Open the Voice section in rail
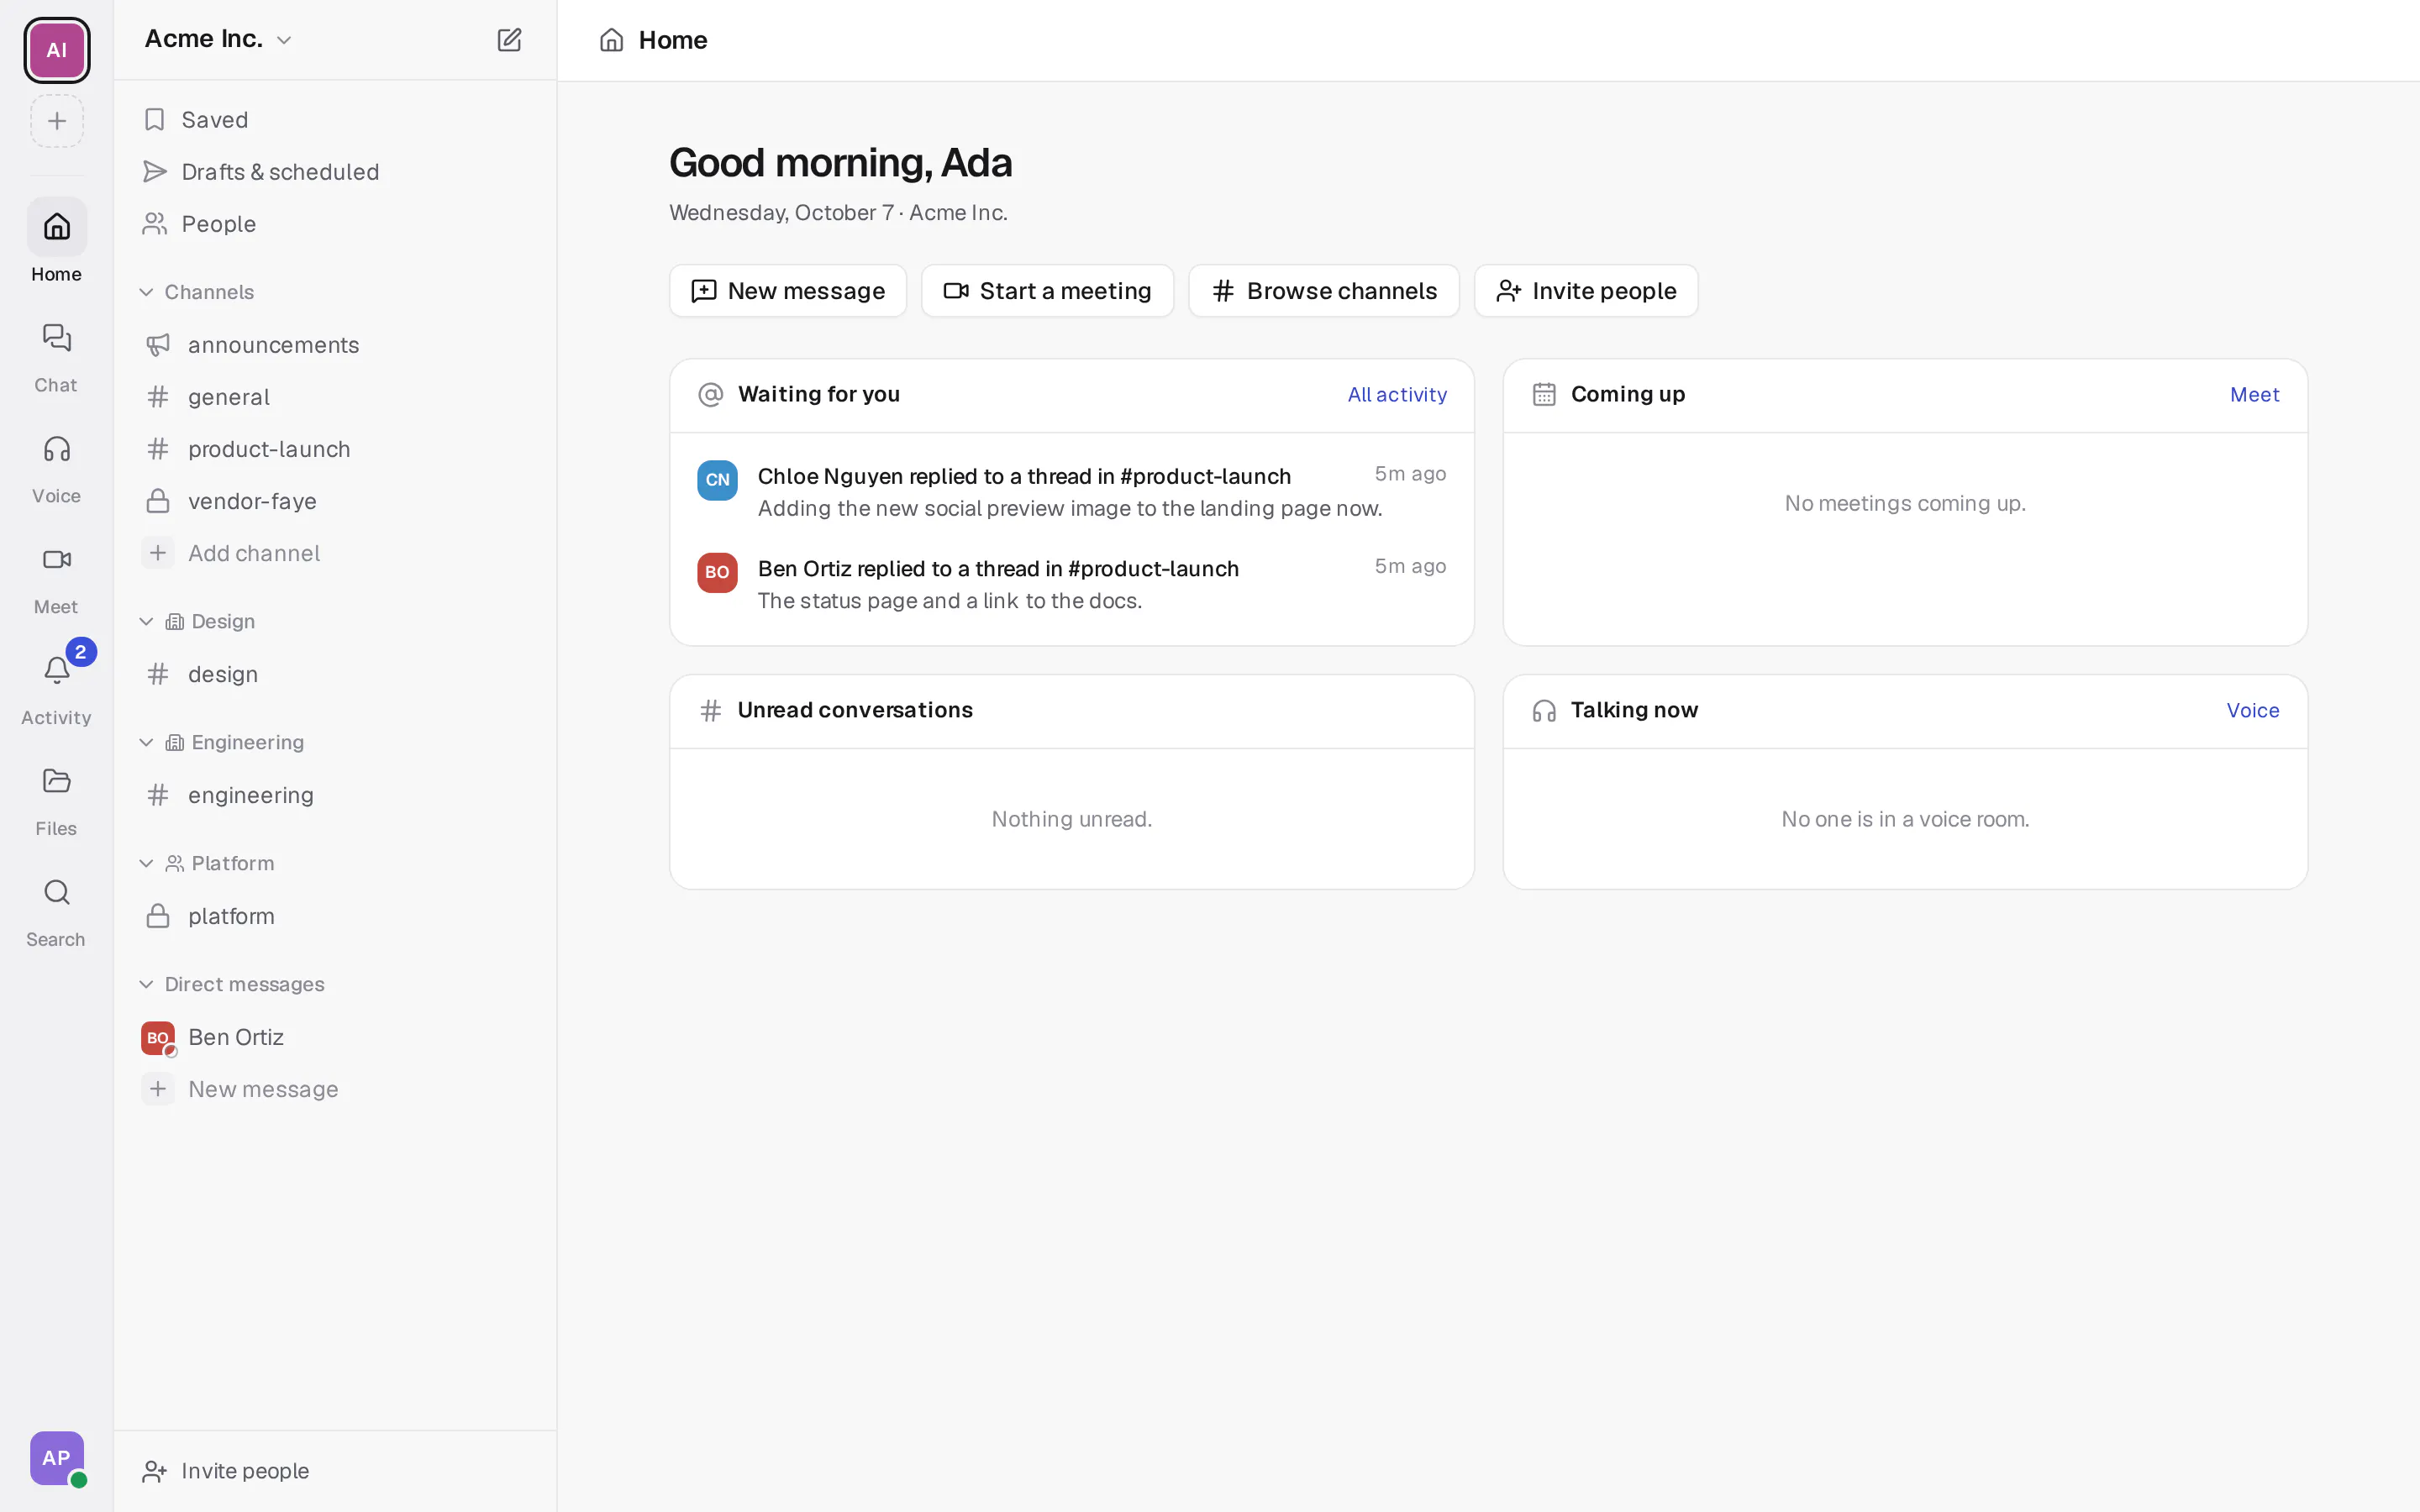 pyautogui.click(x=57, y=468)
